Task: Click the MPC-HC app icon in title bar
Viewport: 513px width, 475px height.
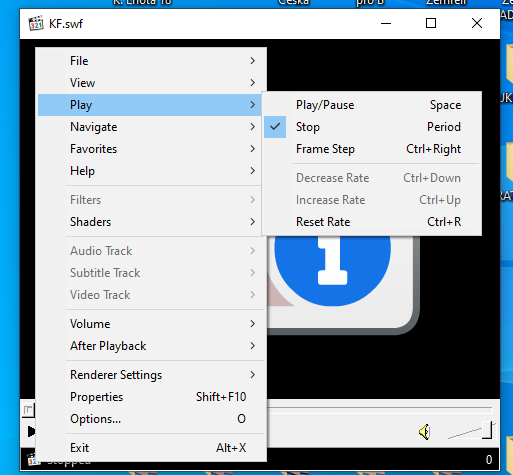Action: [x=36, y=24]
